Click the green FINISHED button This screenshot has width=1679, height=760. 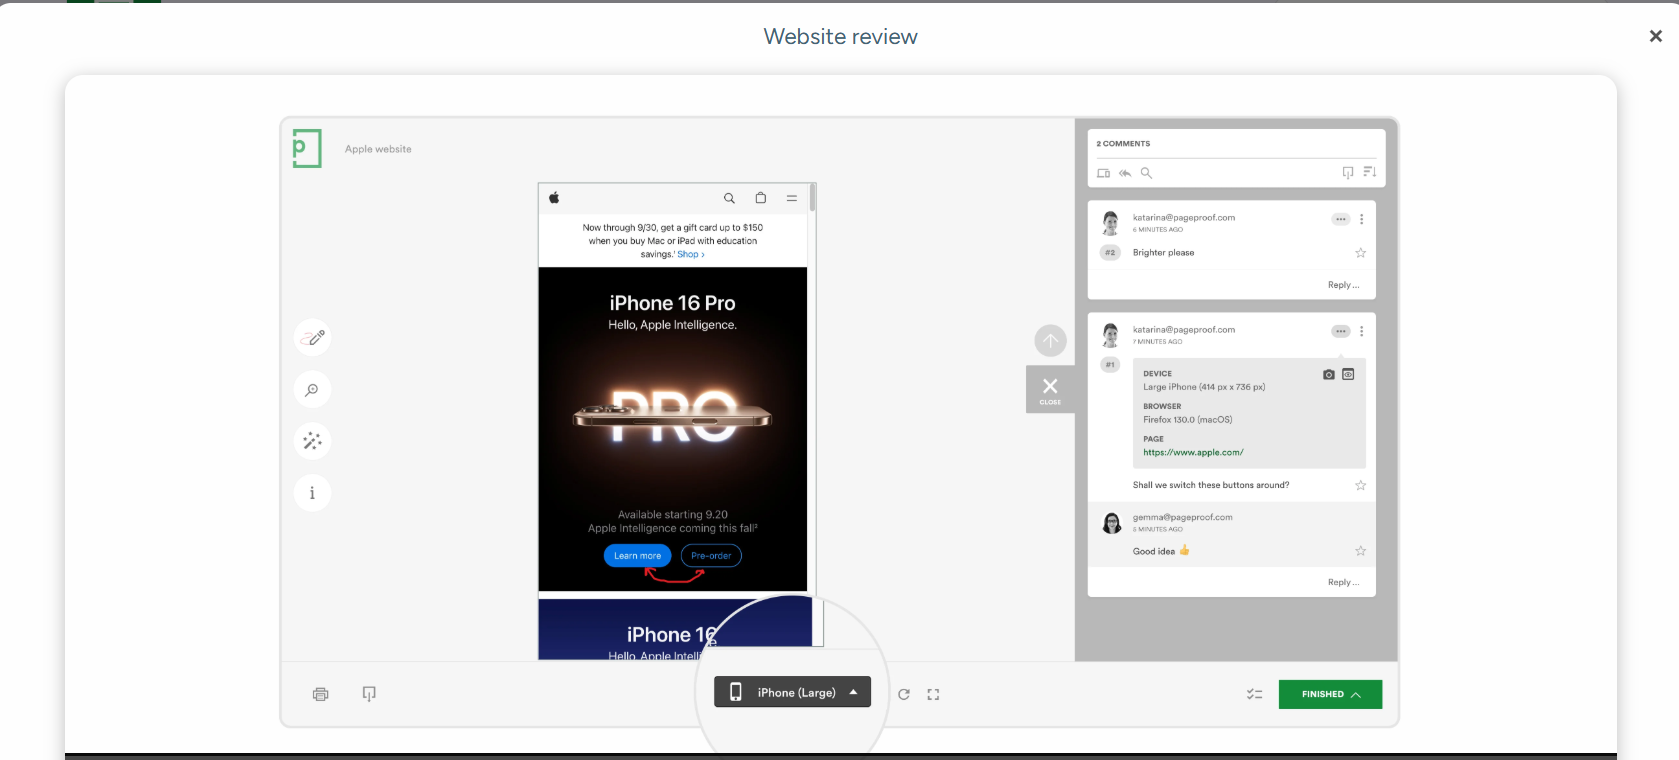1330,694
